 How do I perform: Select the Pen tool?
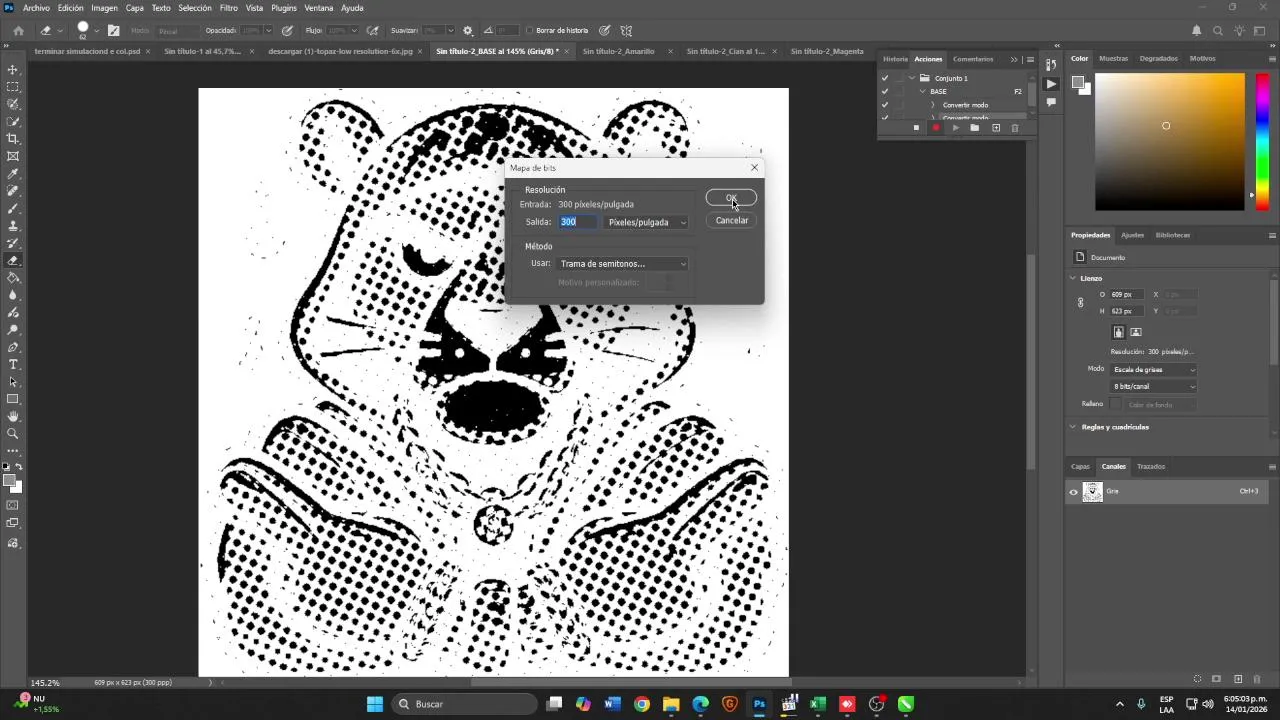click(13, 347)
